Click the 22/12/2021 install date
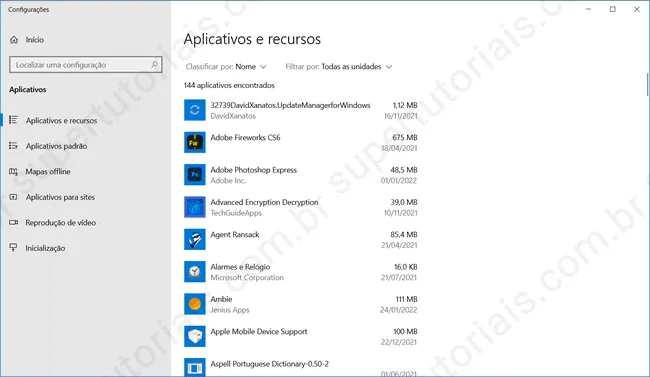 pos(399,342)
